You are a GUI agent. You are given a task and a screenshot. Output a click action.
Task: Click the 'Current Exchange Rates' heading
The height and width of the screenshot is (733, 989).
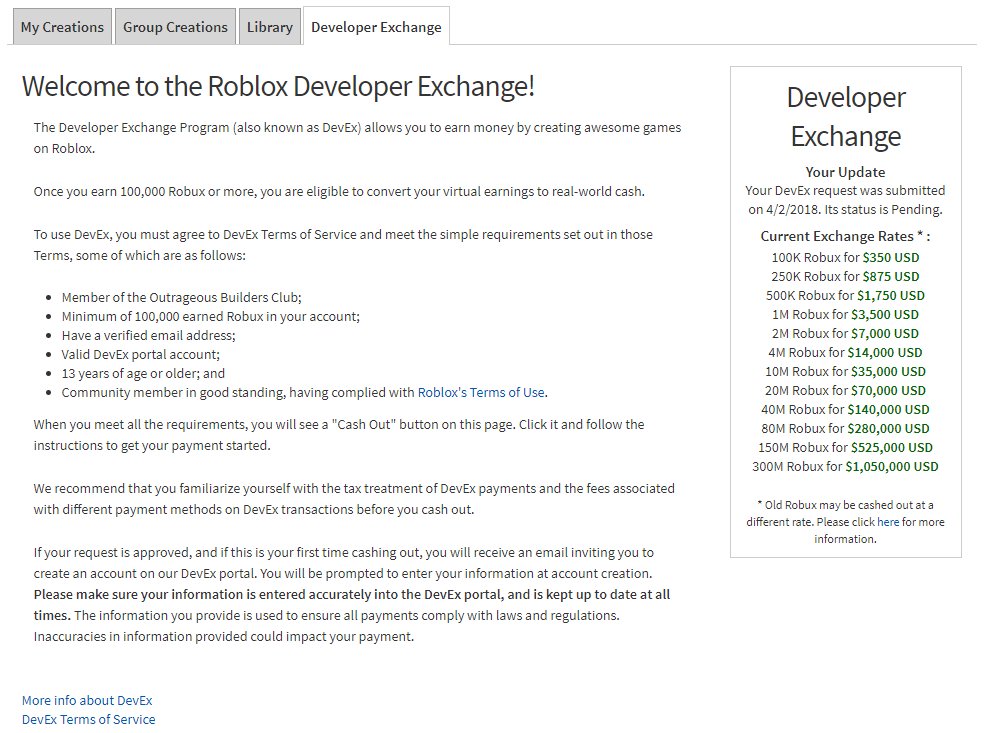tap(845, 236)
